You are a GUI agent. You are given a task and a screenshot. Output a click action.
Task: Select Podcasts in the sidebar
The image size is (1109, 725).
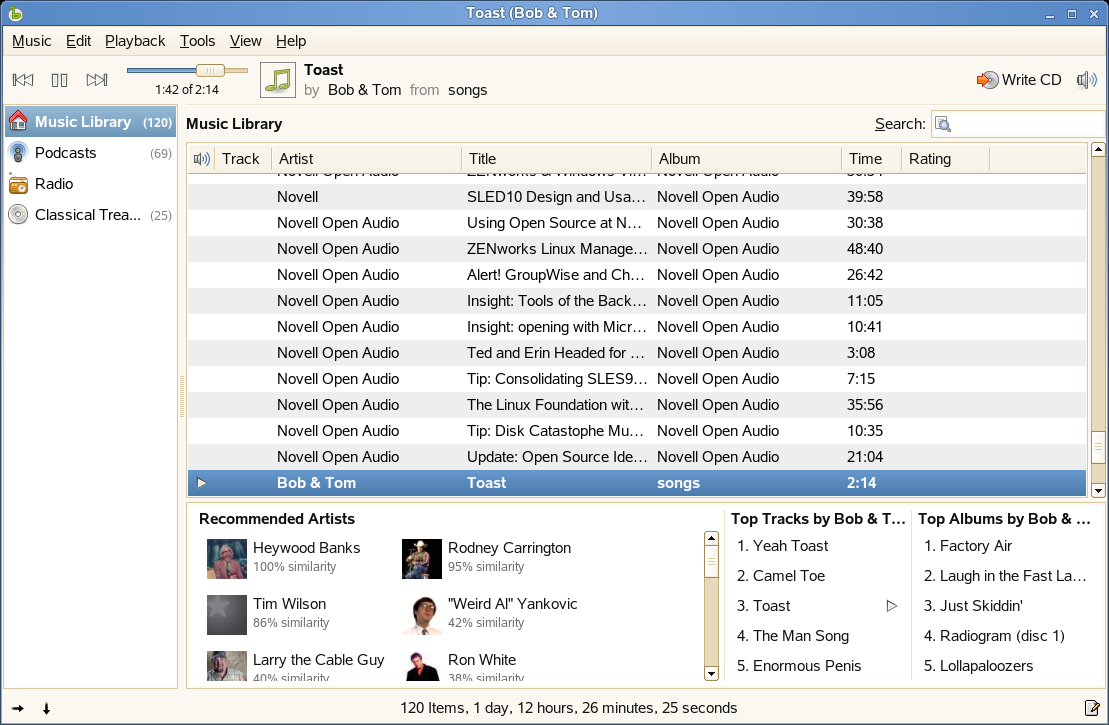[x=66, y=153]
